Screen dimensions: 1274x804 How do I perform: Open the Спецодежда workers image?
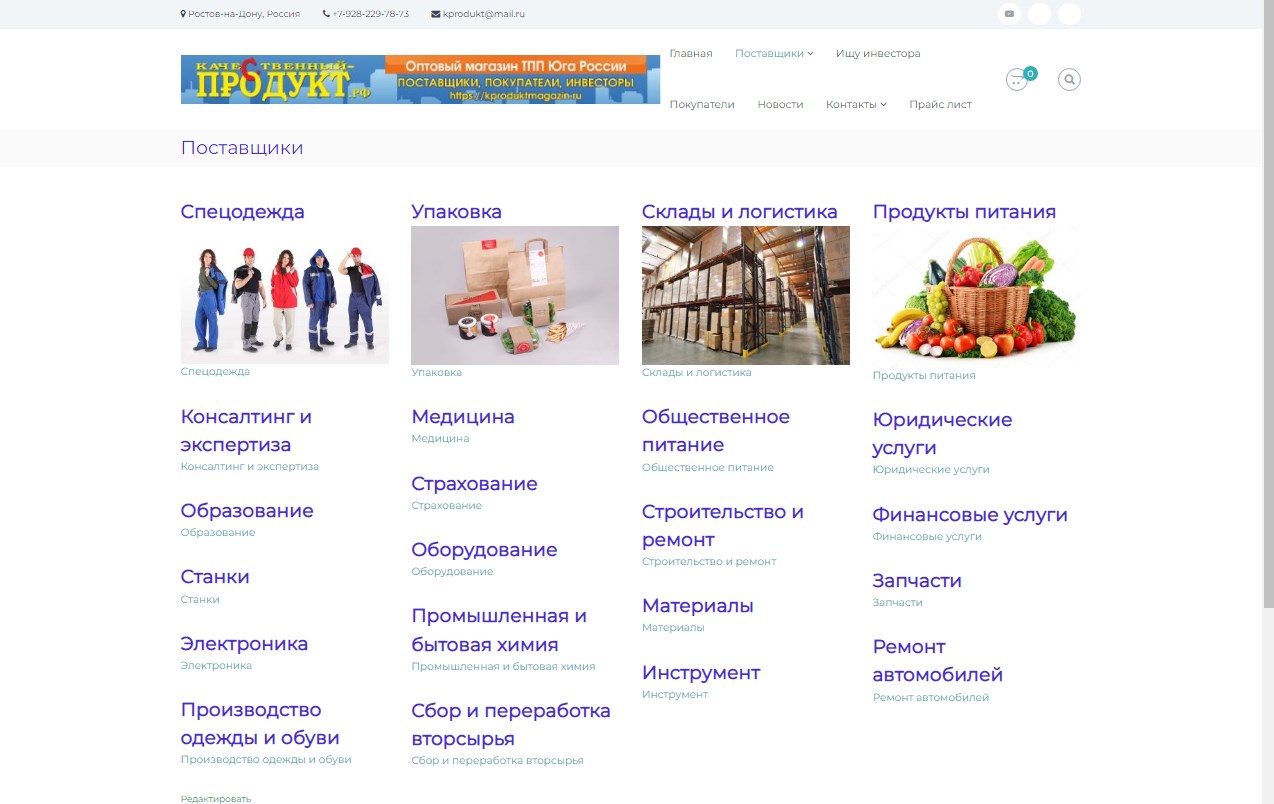tap(284, 295)
